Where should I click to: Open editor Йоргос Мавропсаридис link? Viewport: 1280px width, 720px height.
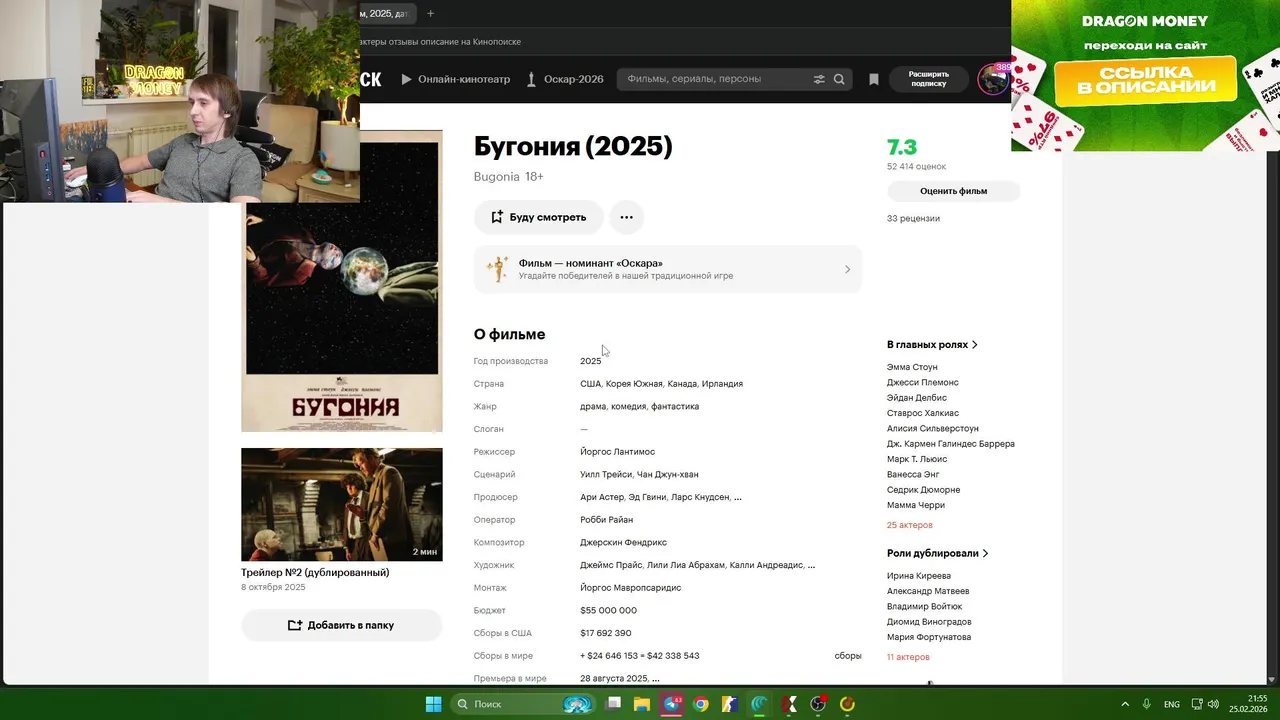630,588
